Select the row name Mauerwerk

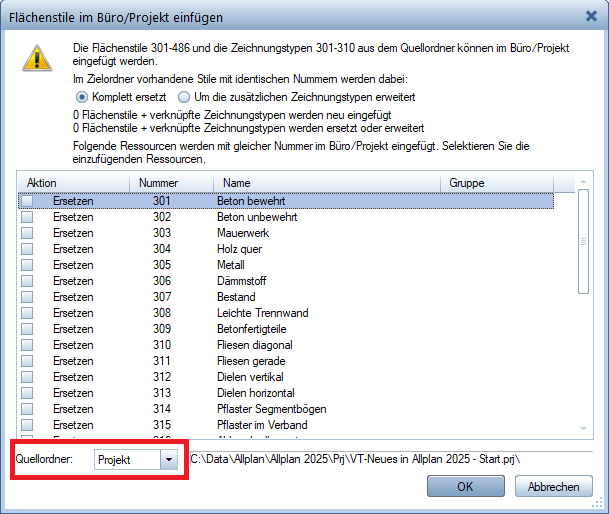243,233
